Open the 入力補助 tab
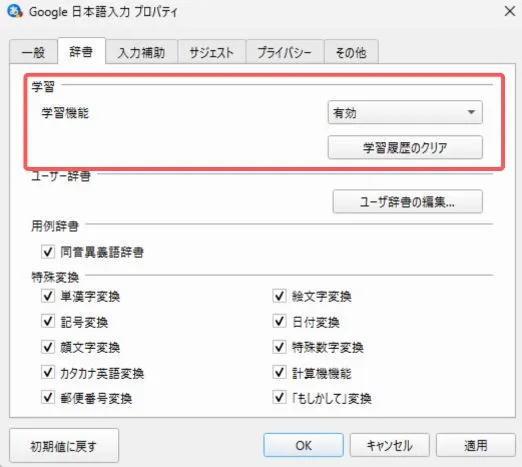The image size is (522, 467). 141,52
